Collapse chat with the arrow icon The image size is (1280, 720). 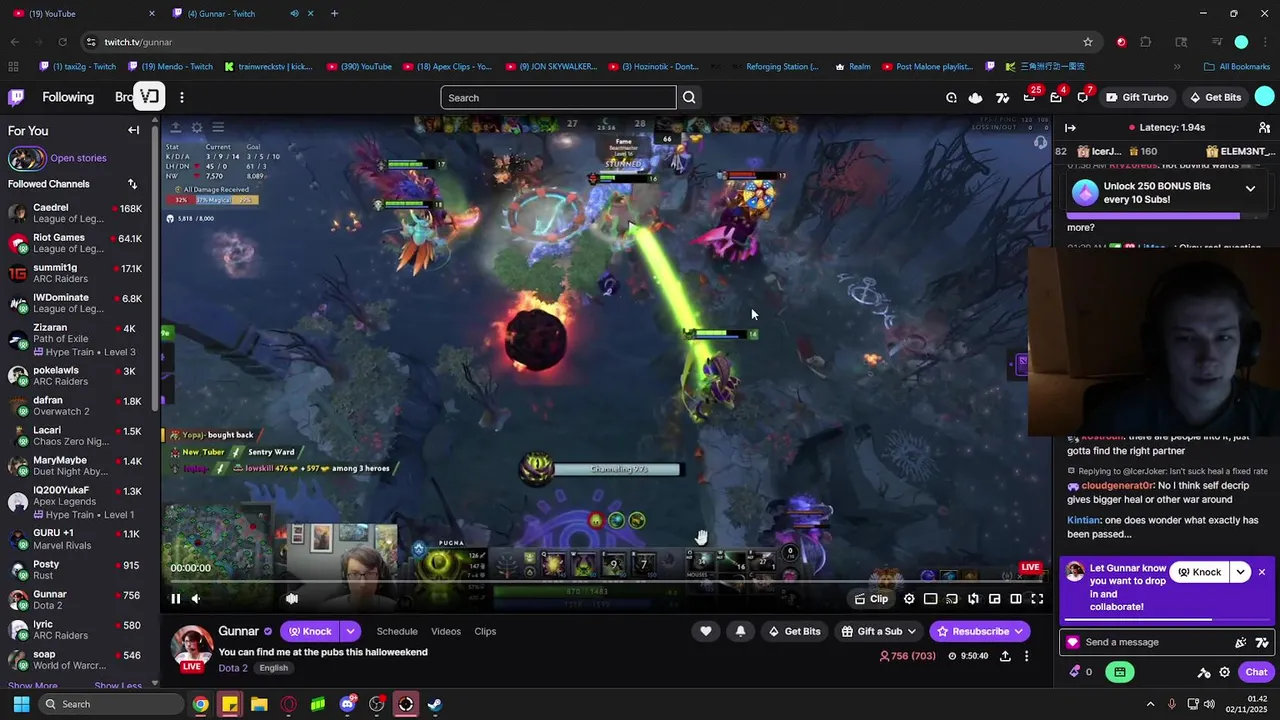coord(1070,128)
